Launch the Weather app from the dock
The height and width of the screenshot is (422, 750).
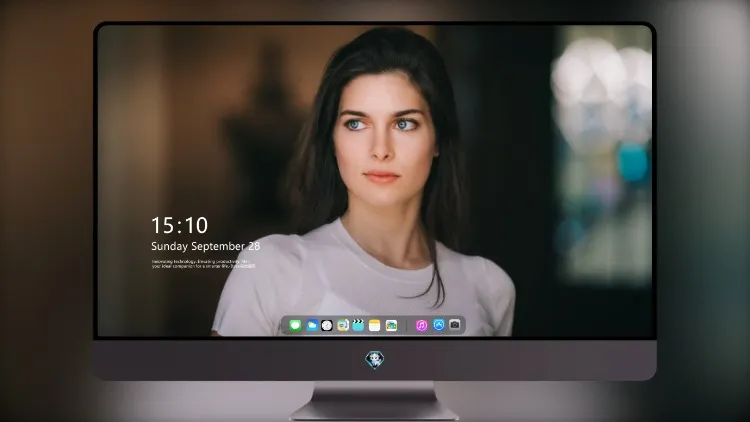coord(311,326)
